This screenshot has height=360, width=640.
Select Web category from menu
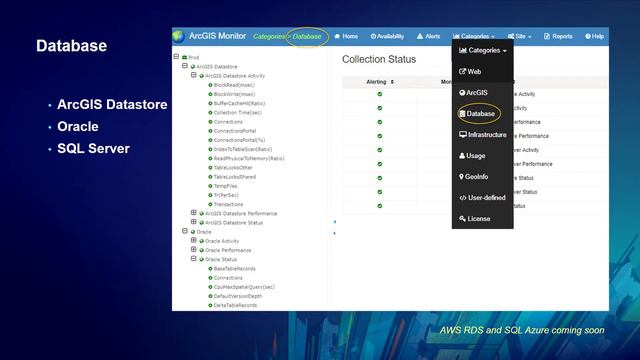click(470, 71)
